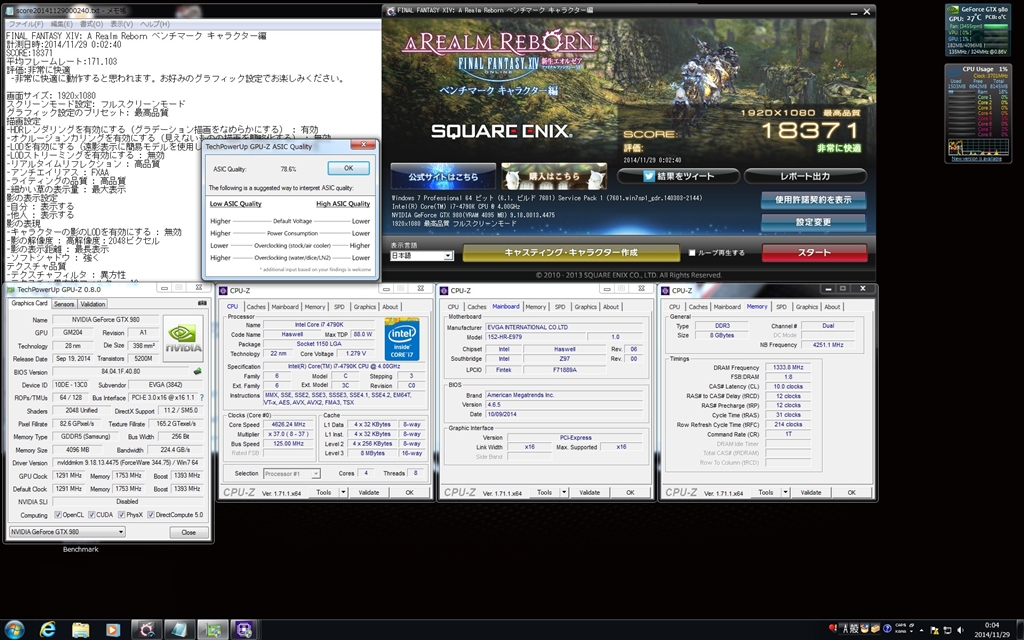
Task: Show hidden tray icons arrow
Action: point(922,630)
